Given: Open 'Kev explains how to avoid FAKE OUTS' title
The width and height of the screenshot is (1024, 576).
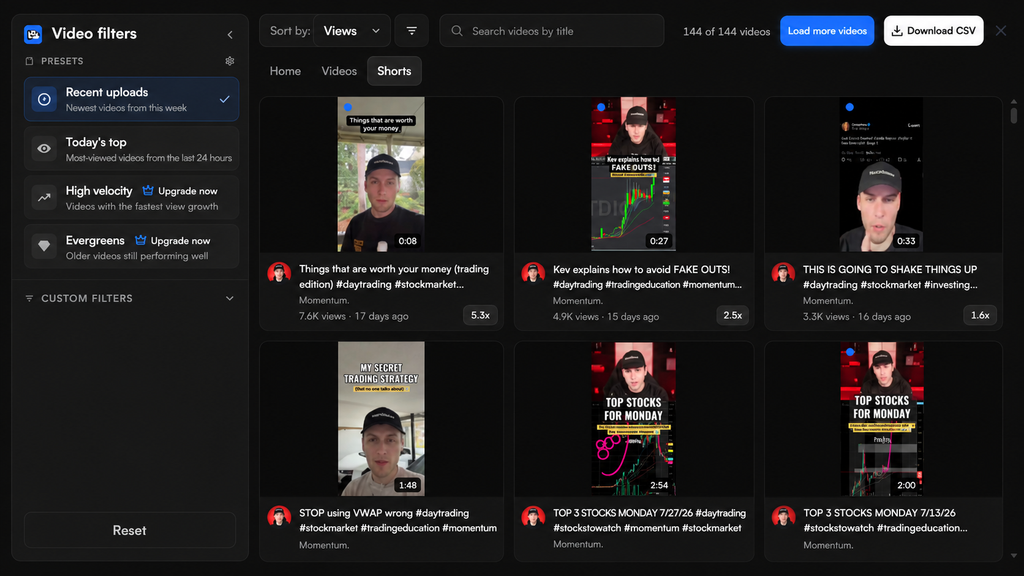Looking at the screenshot, I should coord(647,277).
